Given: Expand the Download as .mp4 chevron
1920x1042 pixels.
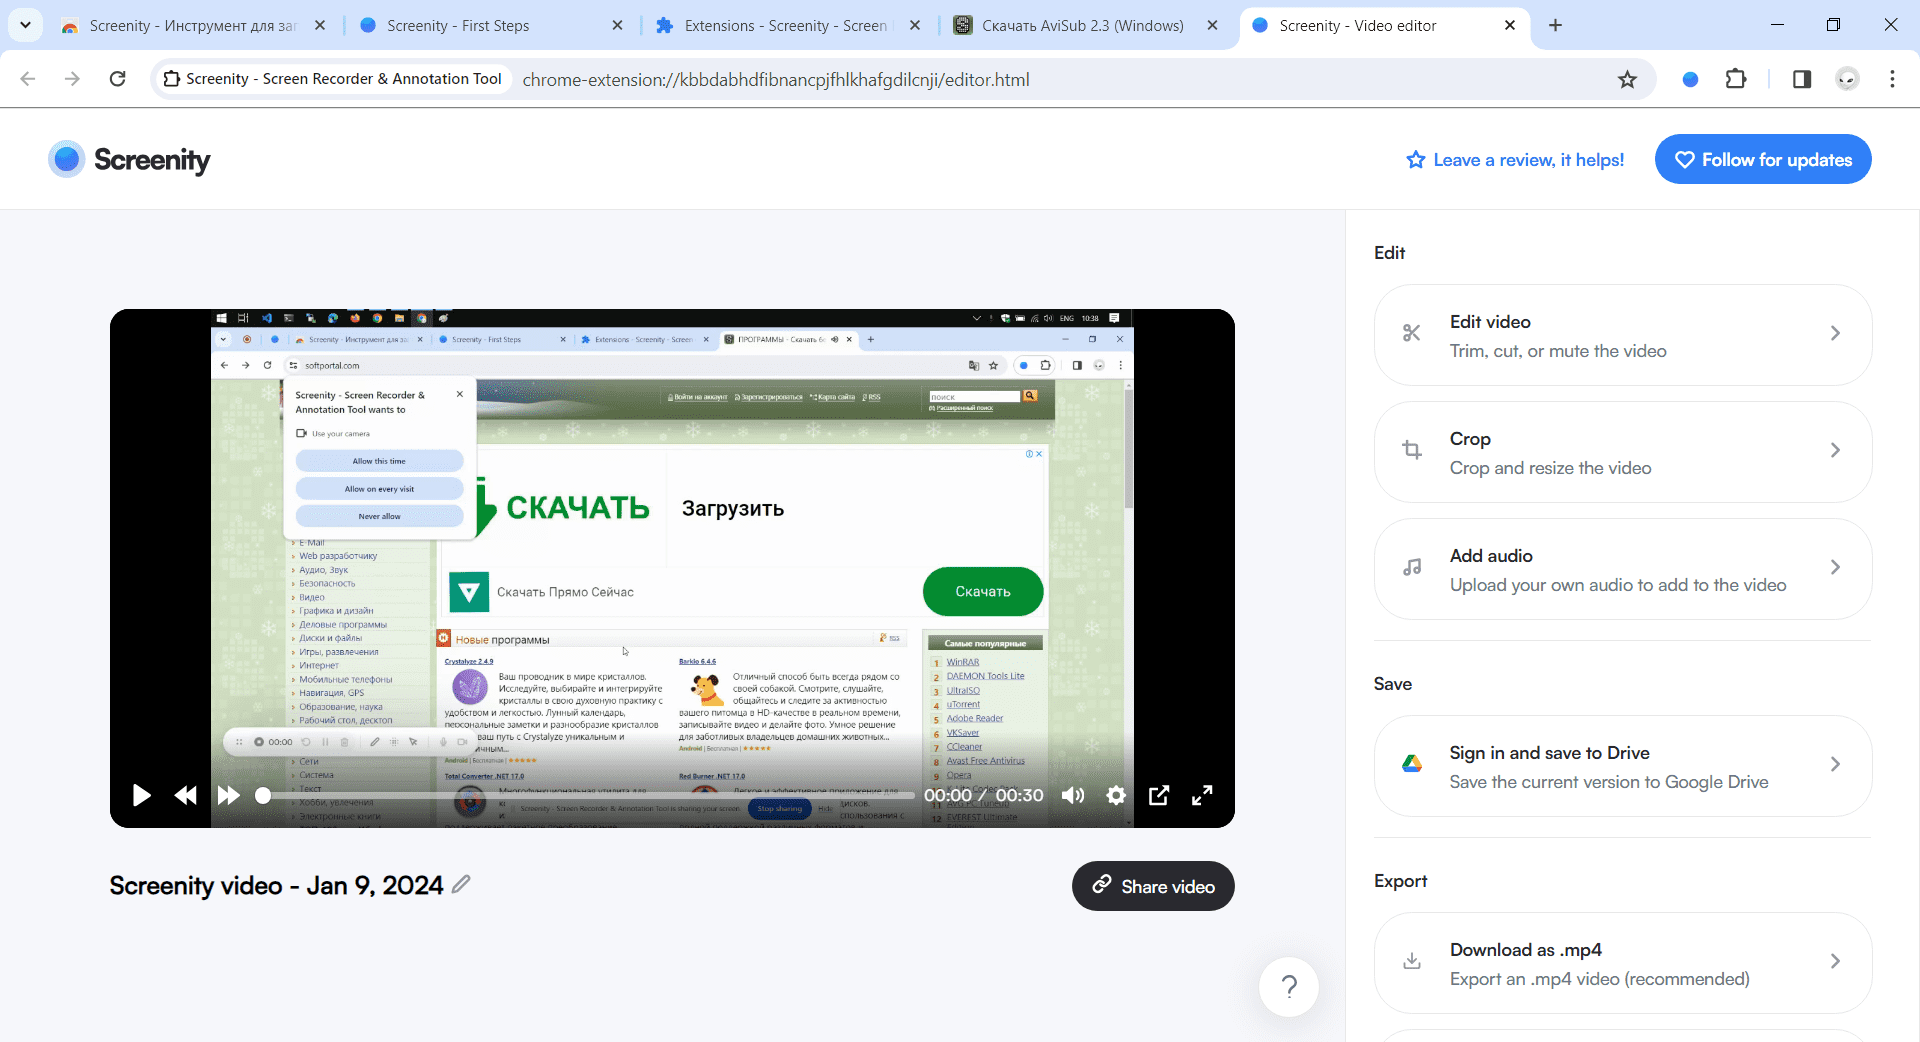Looking at the screenshot, I should click(x=1835, y=961).
